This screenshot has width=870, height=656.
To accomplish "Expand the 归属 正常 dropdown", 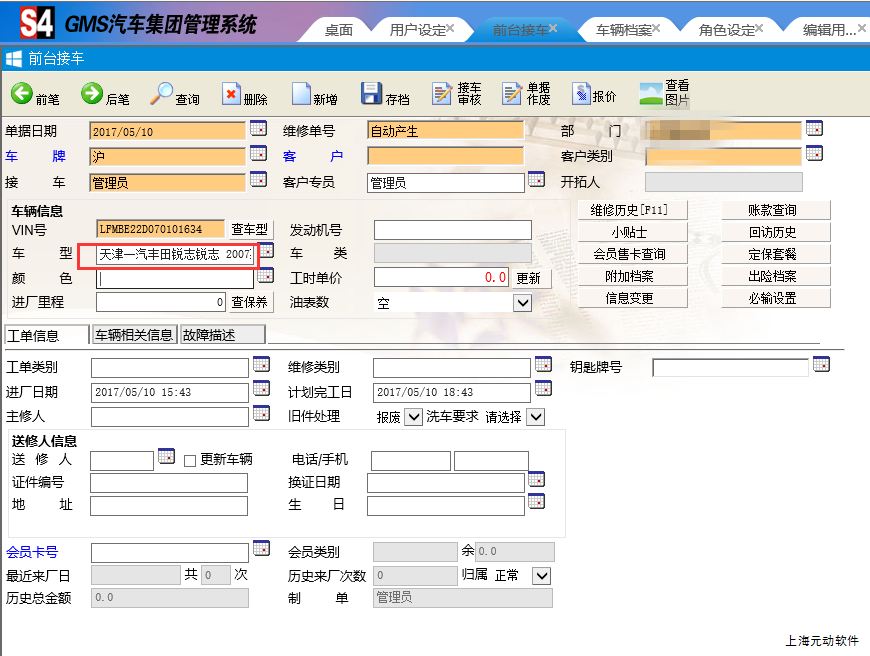I will point(541,576).
